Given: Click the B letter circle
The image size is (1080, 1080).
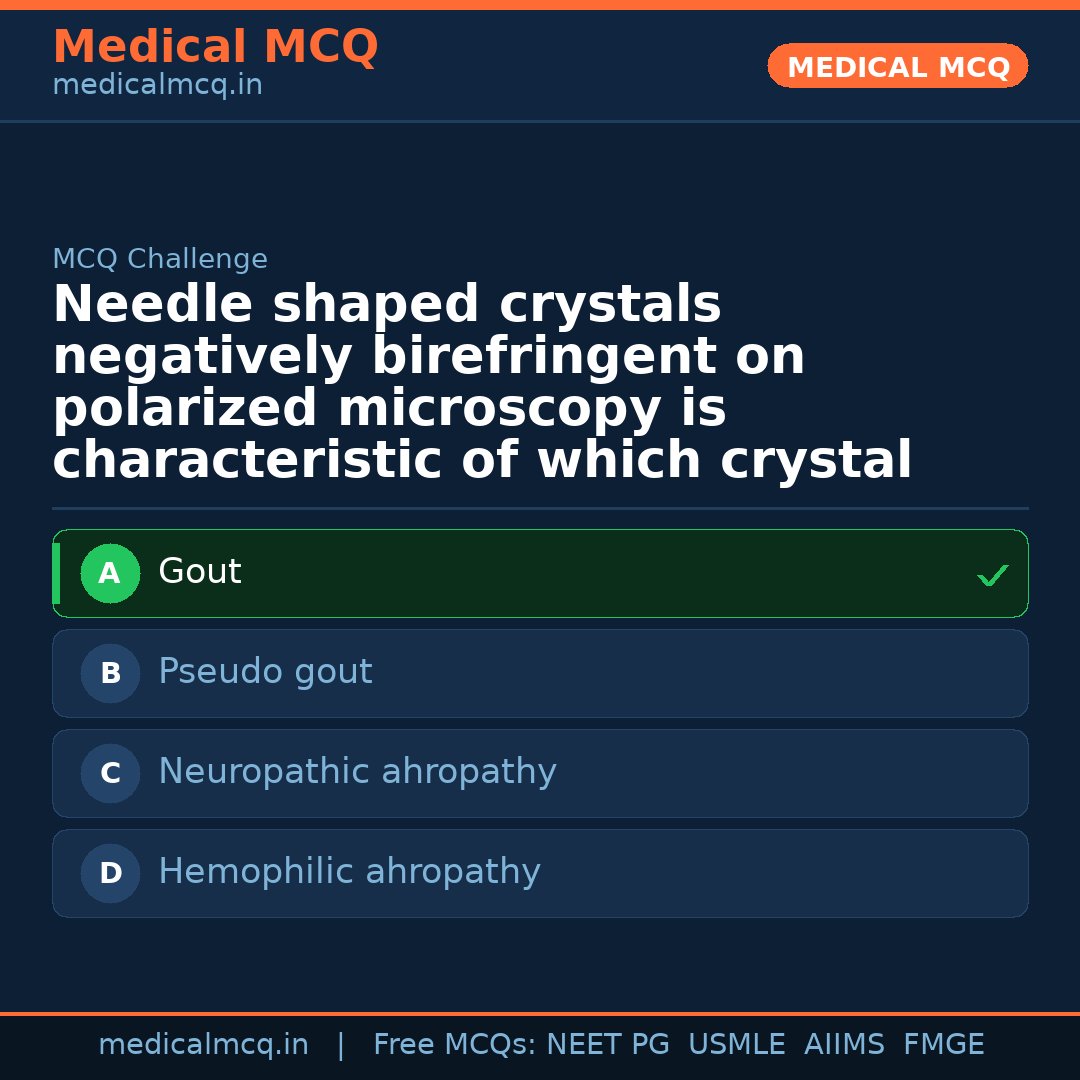Looking at the screenshot, I should [110, 674].
